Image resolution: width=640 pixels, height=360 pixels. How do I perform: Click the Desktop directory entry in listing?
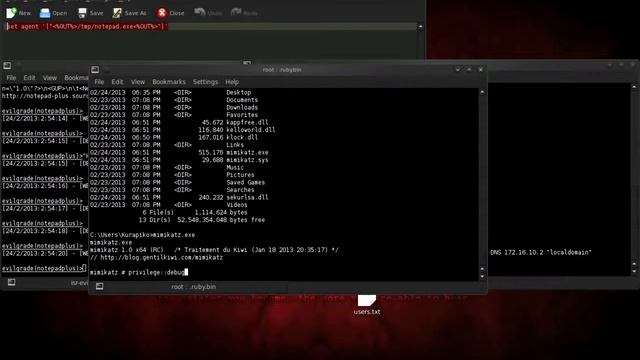click(239, 93)
